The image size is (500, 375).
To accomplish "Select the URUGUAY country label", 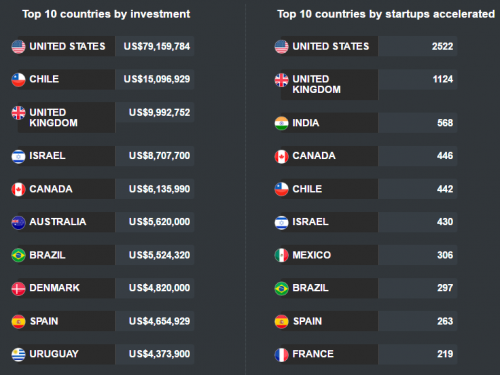I will click(x=54, y=354).
